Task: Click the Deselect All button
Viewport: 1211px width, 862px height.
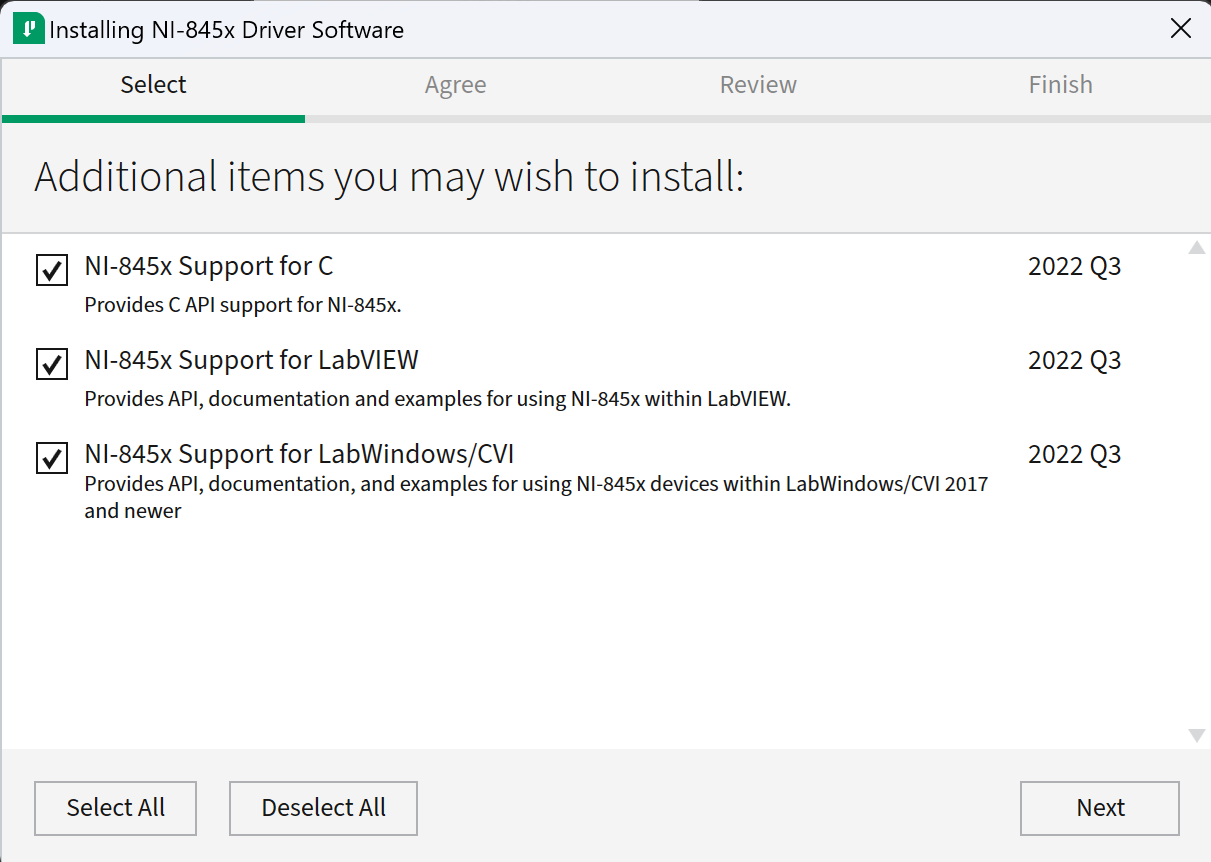Action: pos(323,808)
